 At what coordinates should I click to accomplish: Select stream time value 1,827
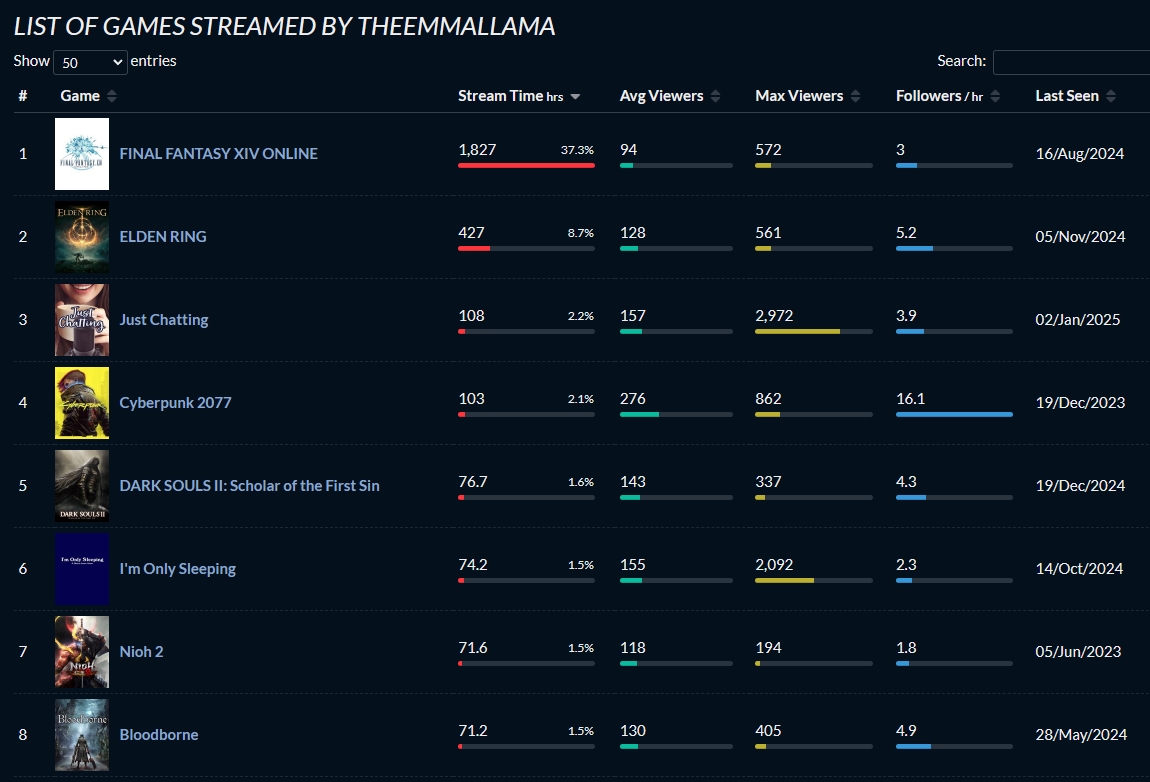[477, 150]
